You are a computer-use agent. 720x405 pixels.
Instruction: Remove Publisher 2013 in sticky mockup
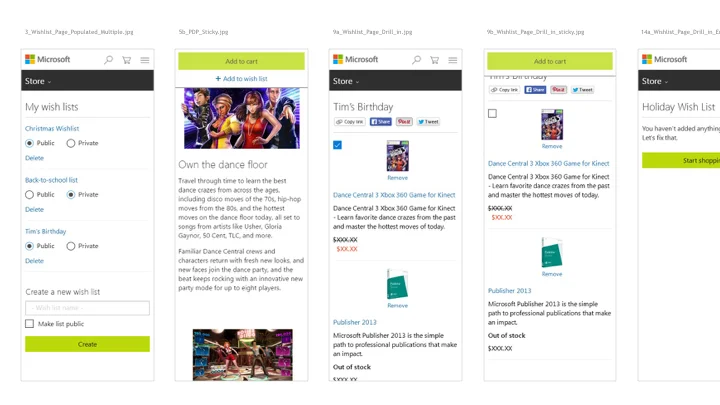(552, 274)
